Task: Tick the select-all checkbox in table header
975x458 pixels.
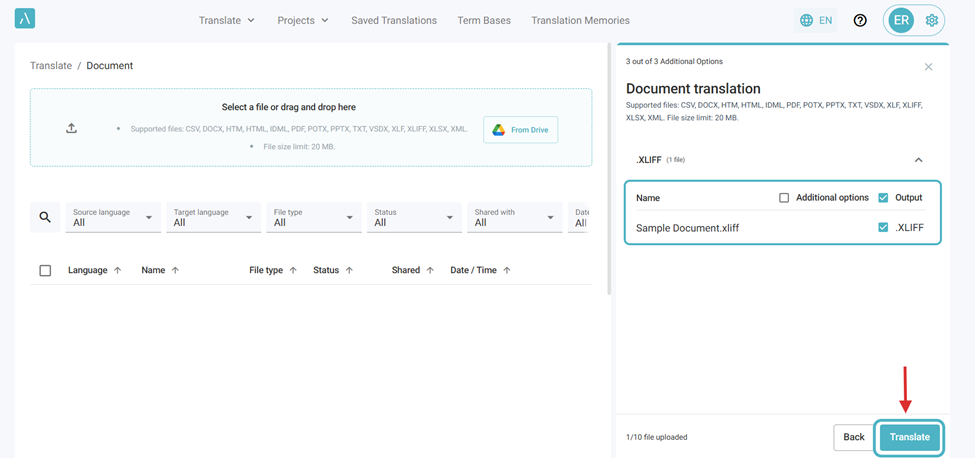Action: click(45, 270)
